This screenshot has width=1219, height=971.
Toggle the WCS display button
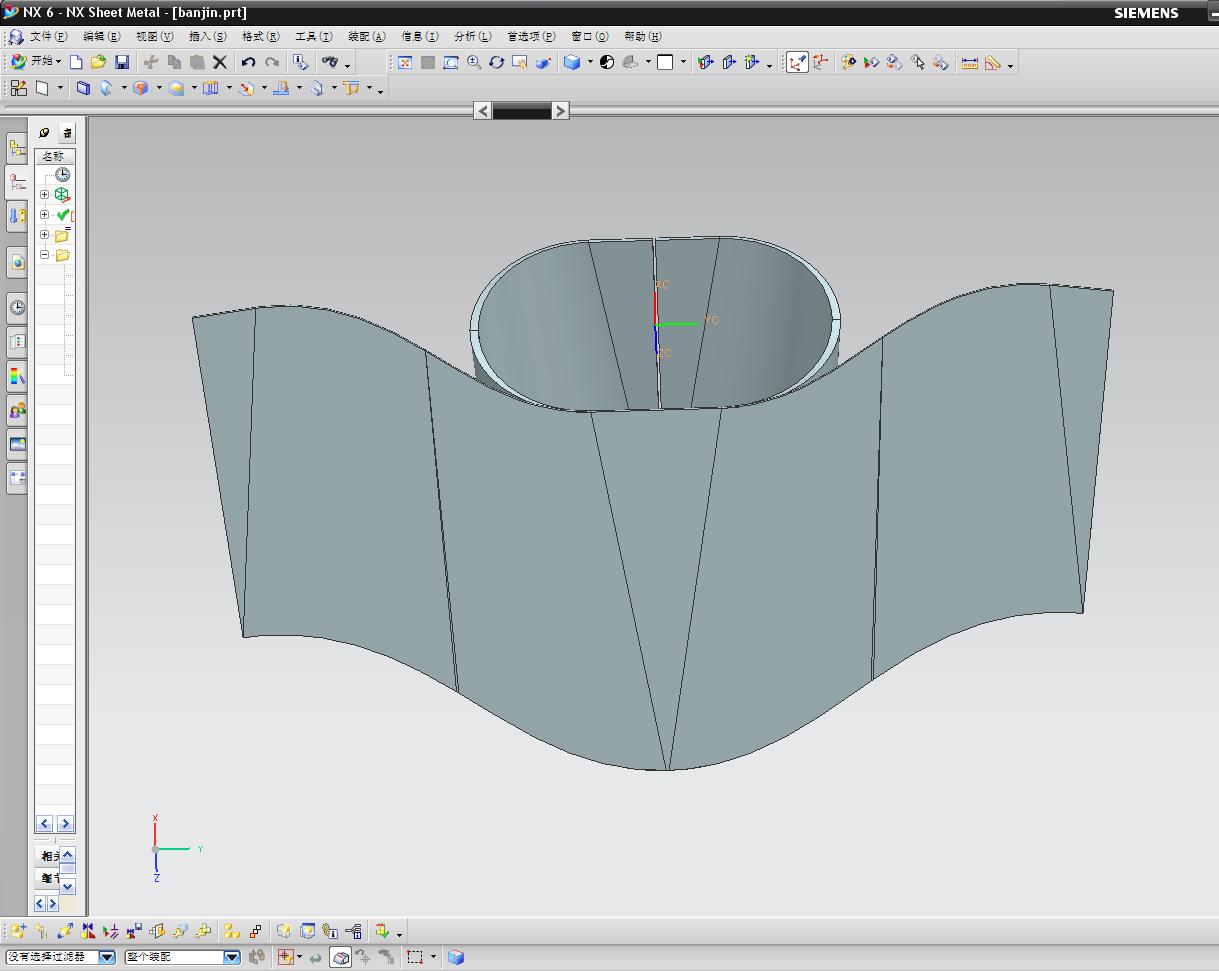click(797, 62)
